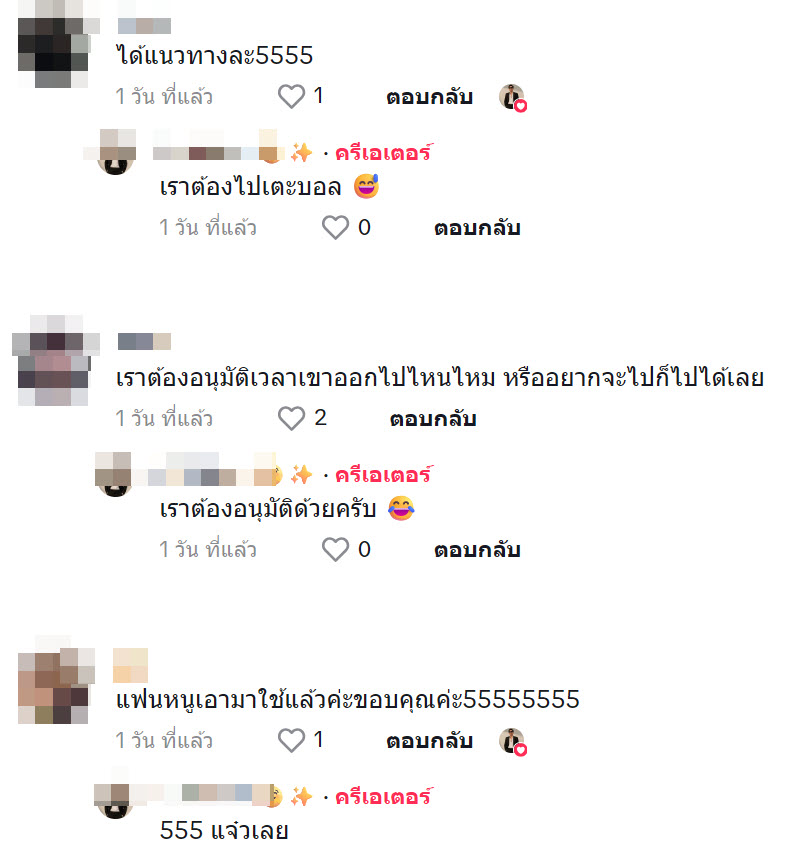810x854 pixels.
Task: Click creator-liked badge next to "แฟนหนูเอามาใช้แล้ว" comment
Action: [x=513, y=742]
